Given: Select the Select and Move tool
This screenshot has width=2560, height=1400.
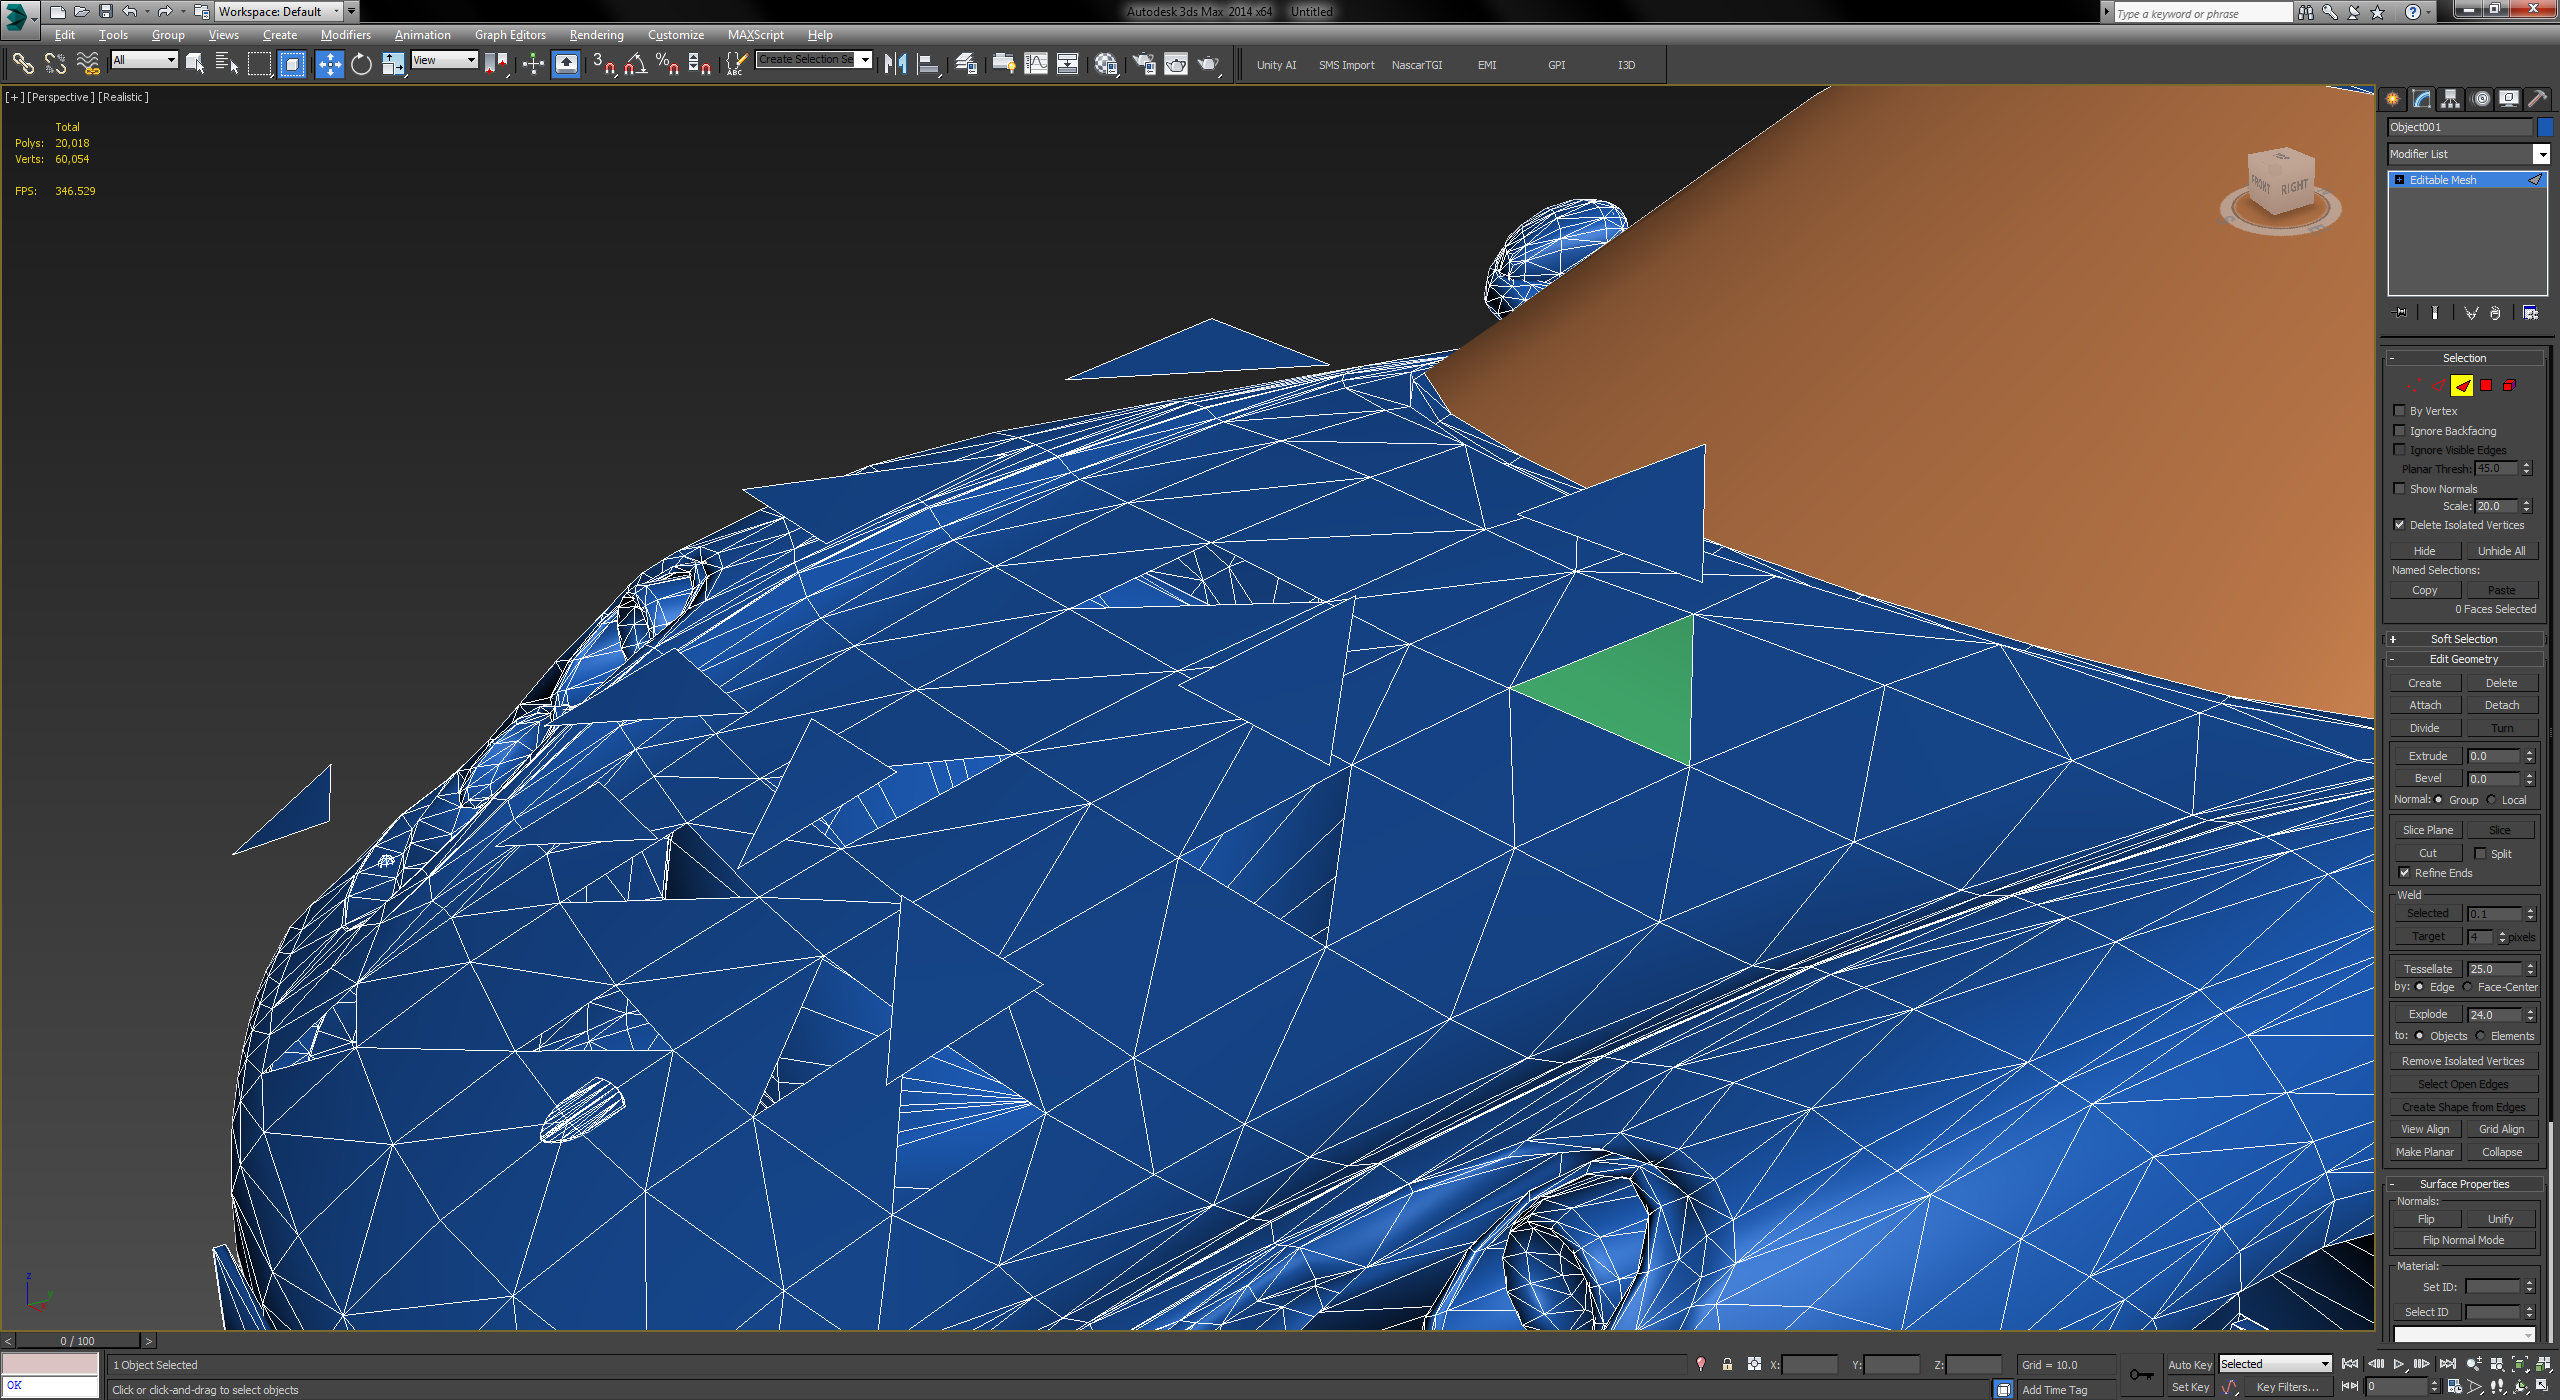Looking at the screenshot, I should tap(330, 63).
